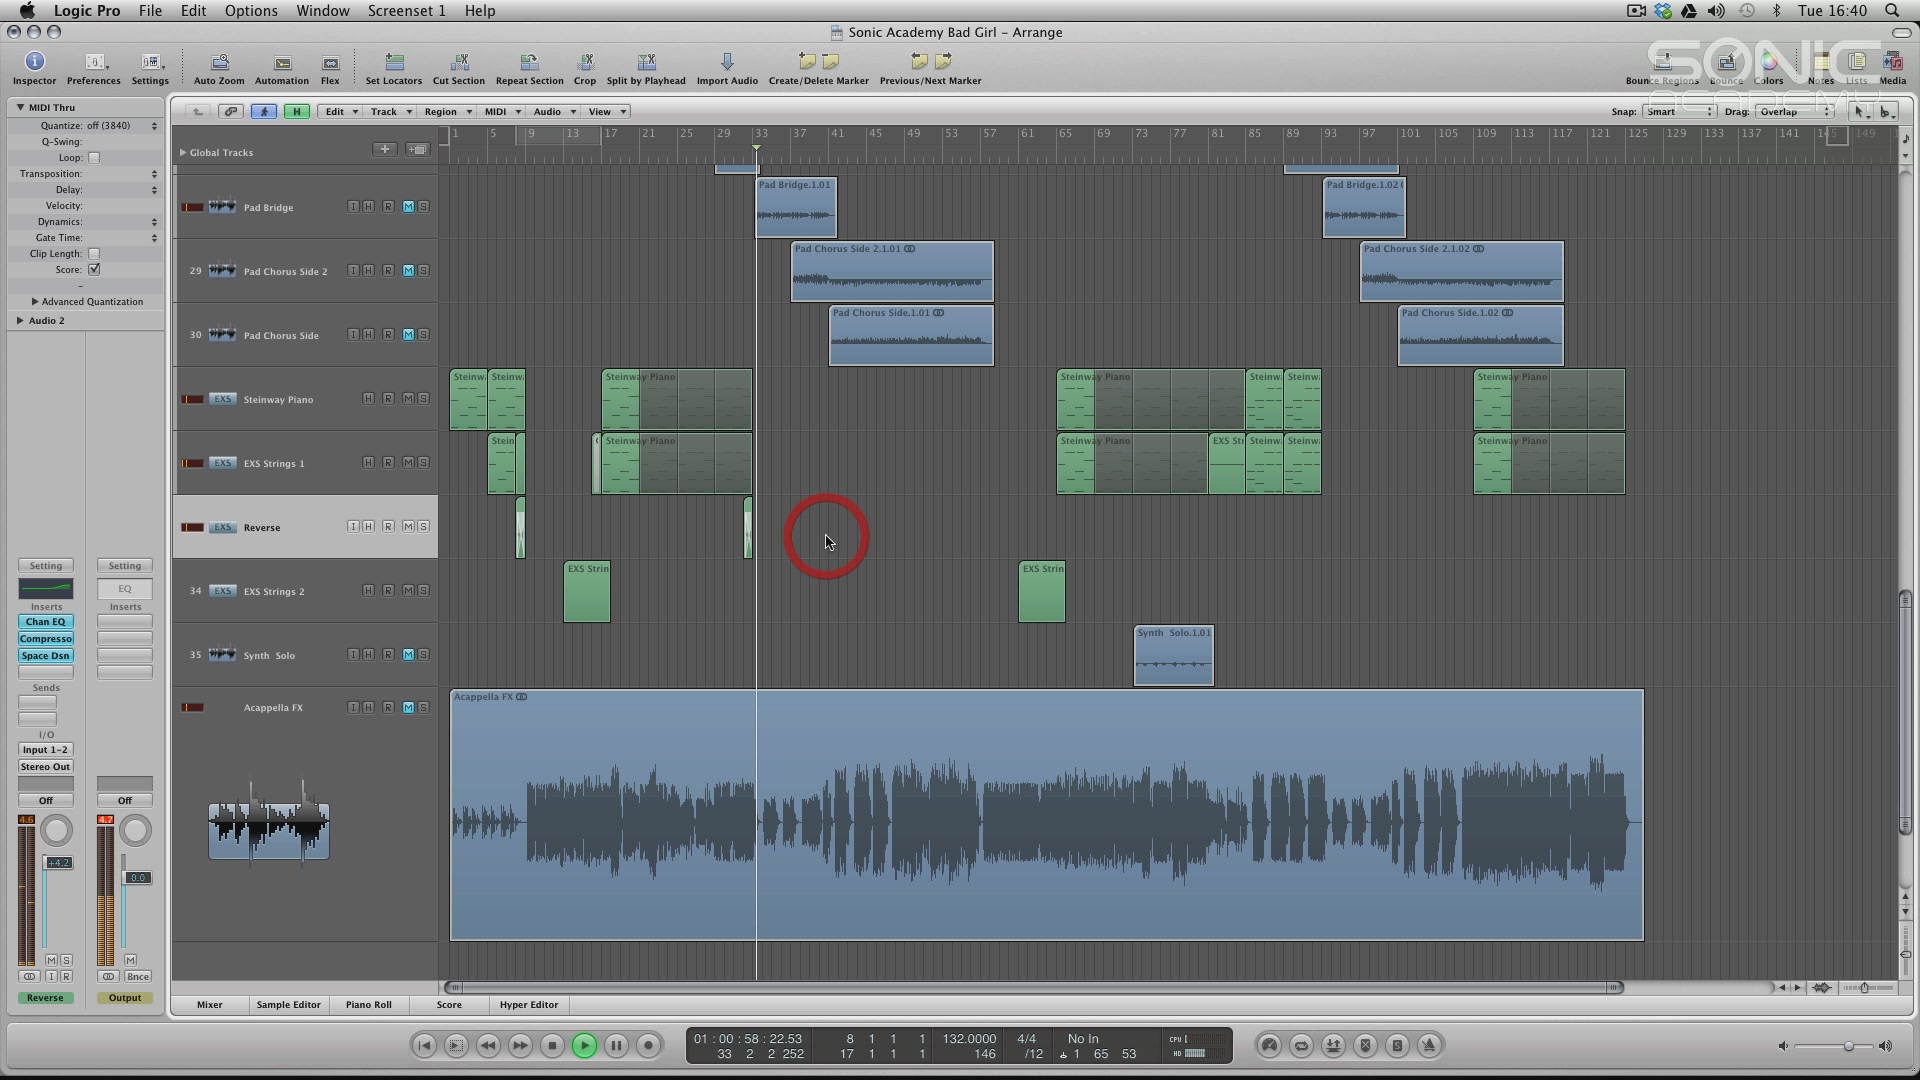
Task: Open the Settings toolbar icon
Action: 150,68
